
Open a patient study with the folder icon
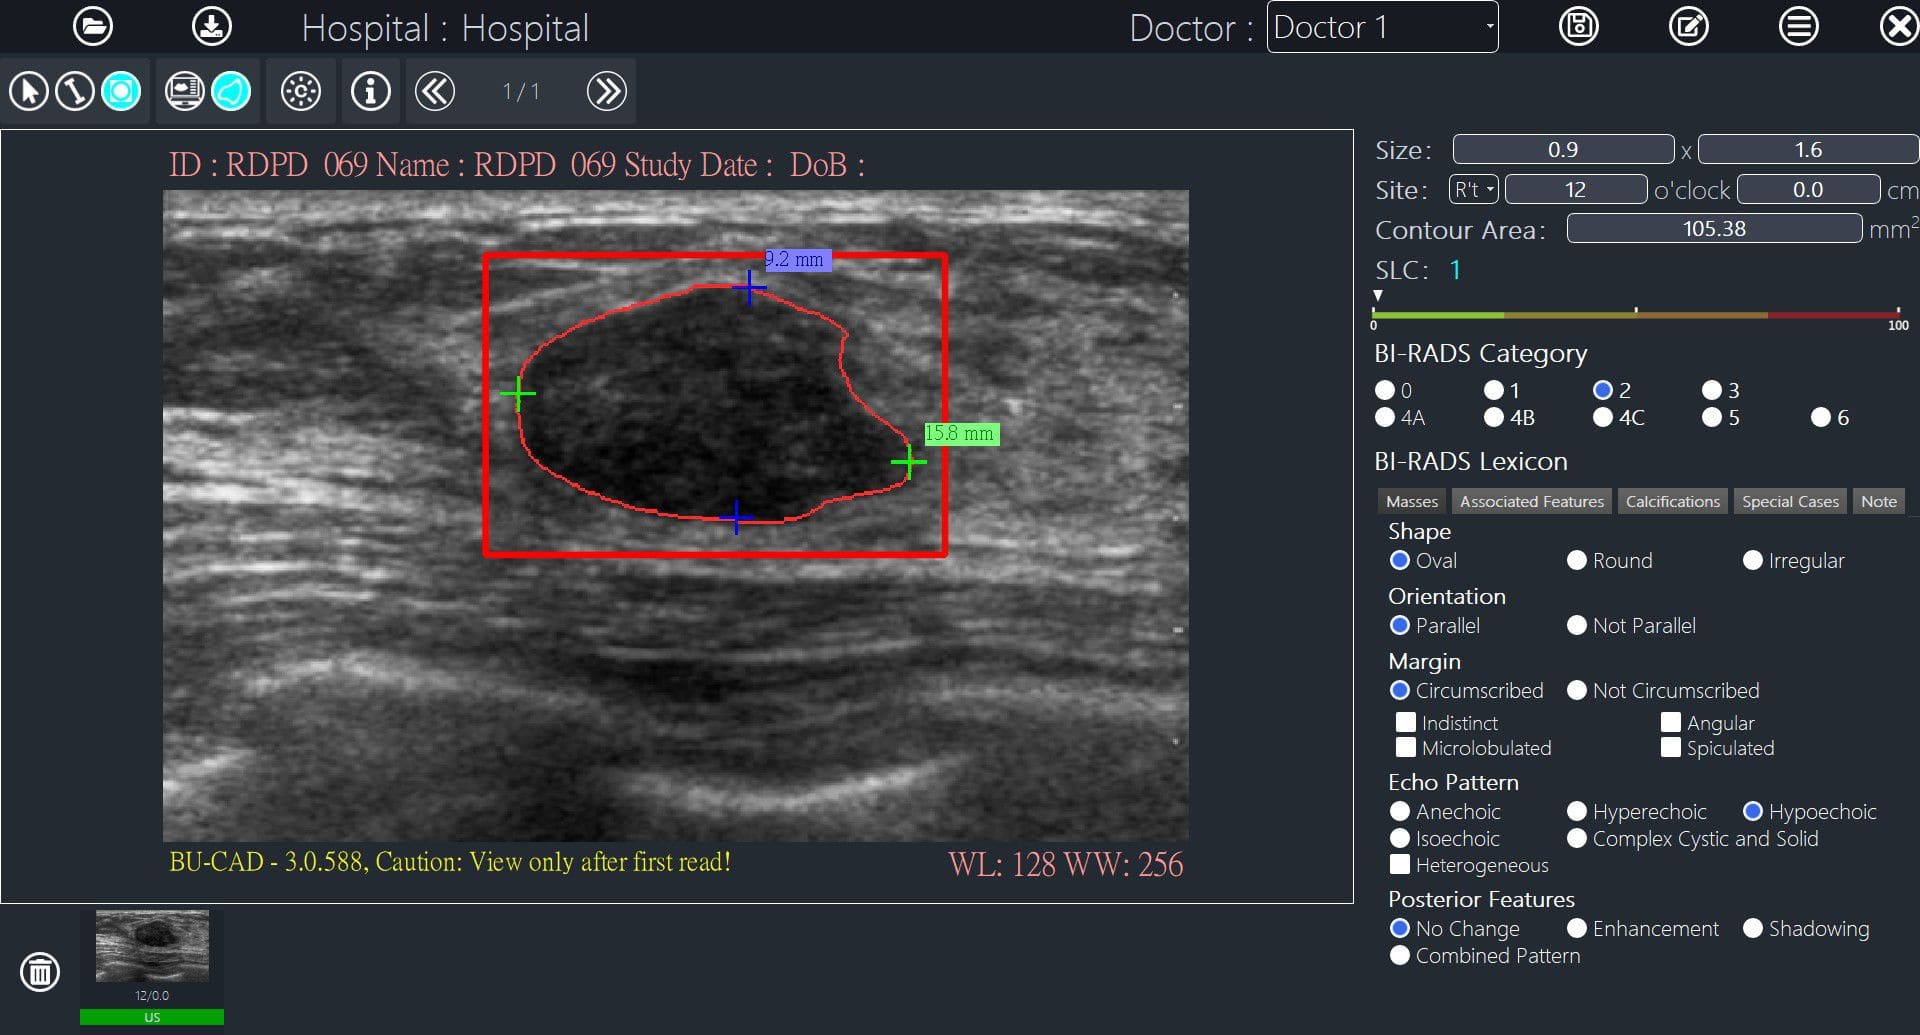pos(93,25)
